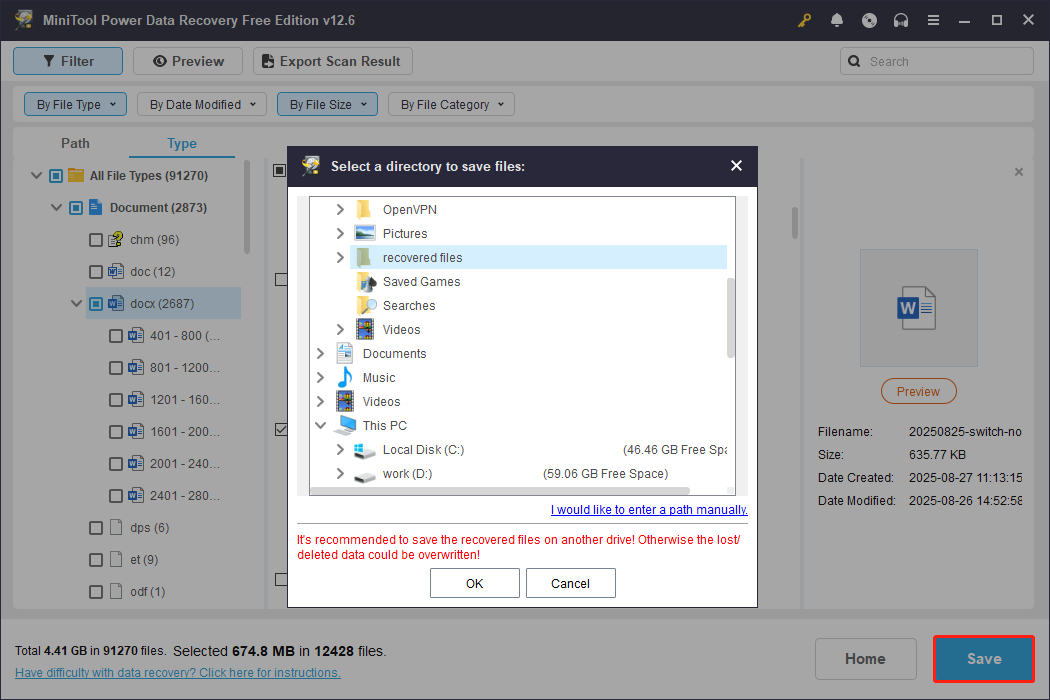Click the Filter funnel icon
The image size is (1050, 700).
[47, 61]
